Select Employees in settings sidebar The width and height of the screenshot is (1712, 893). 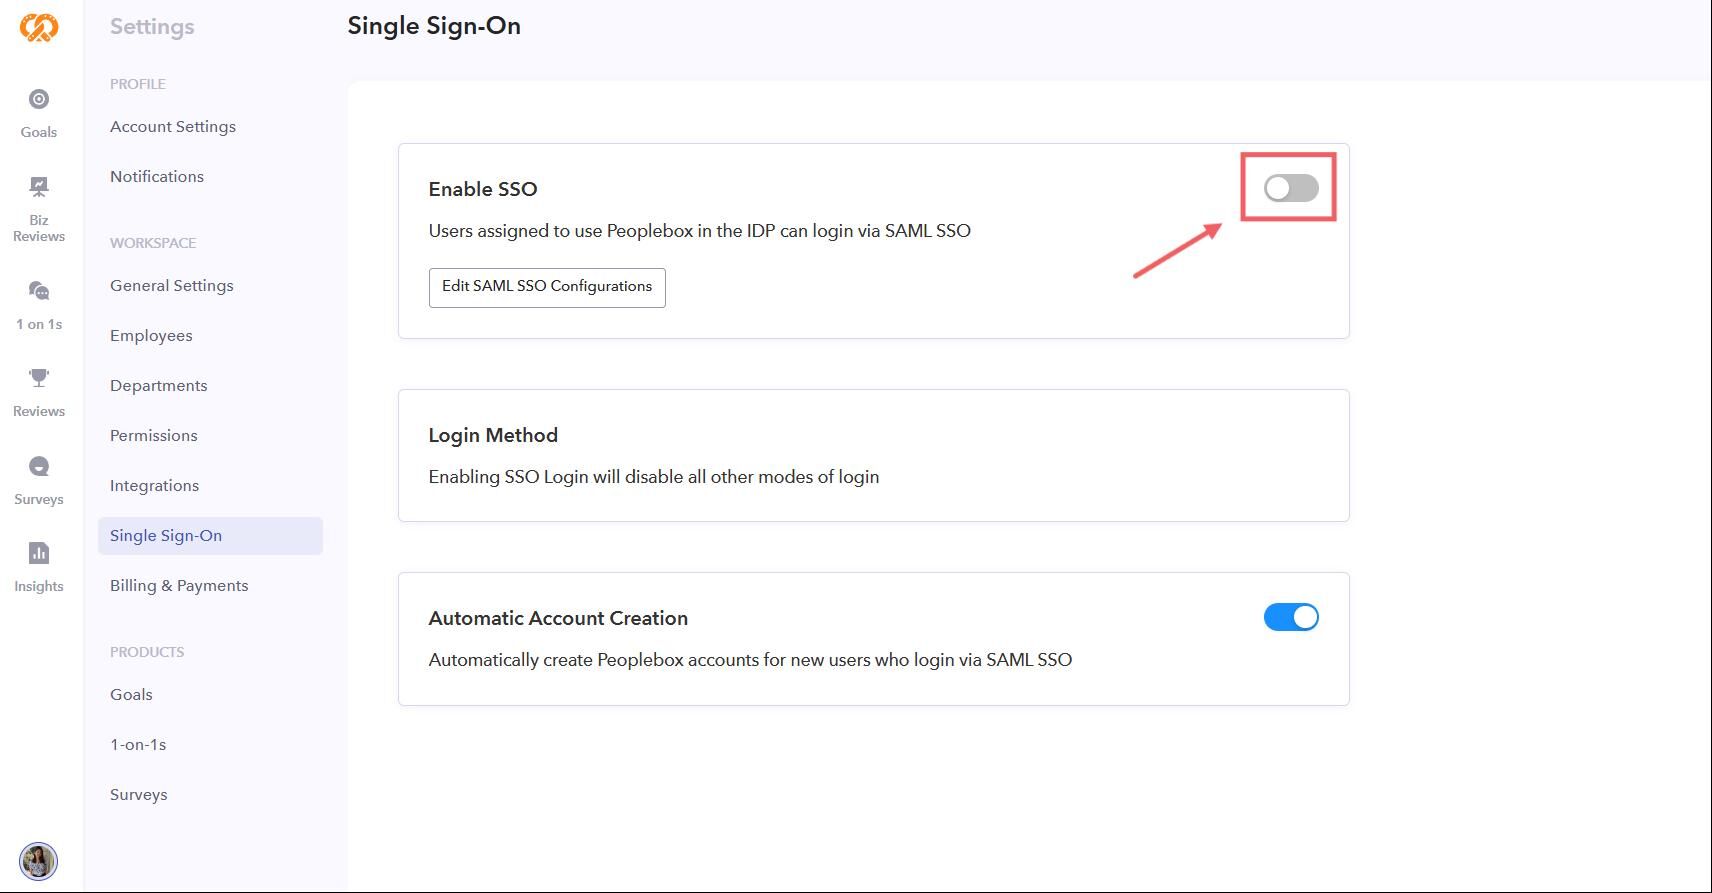(x=151, y=336)
